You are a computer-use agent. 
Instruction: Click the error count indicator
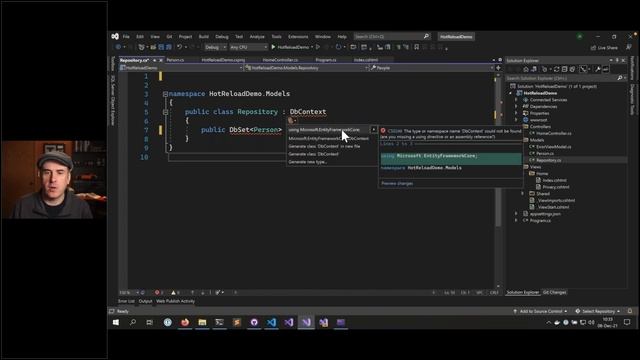click(x=159, y=293)
